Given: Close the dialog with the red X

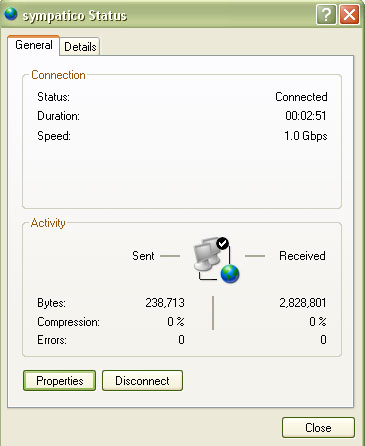Looking at the screenshot, I should point(349,14).
